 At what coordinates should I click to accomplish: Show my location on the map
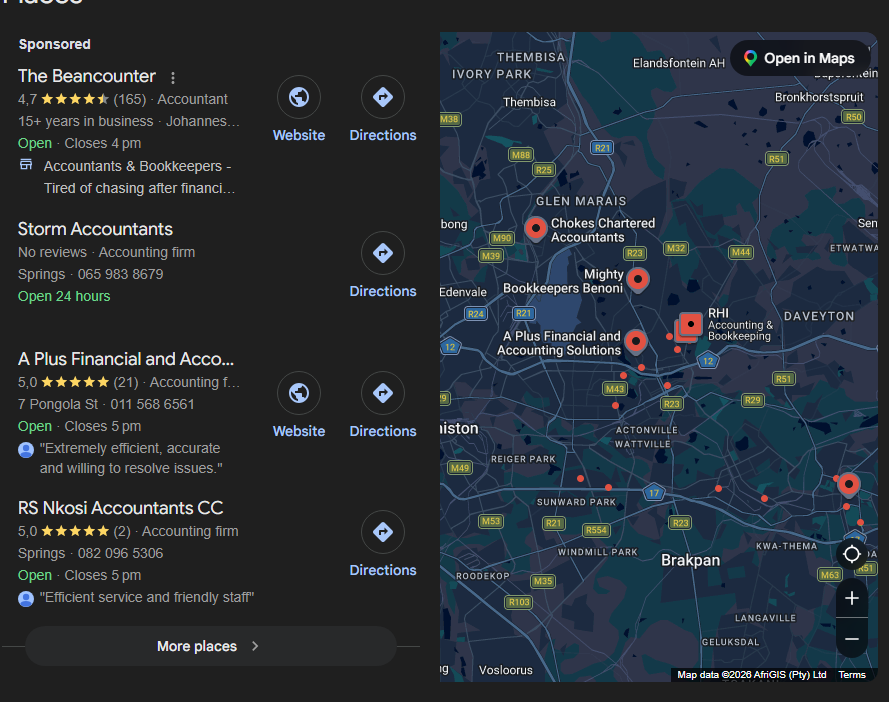point(851,554)
